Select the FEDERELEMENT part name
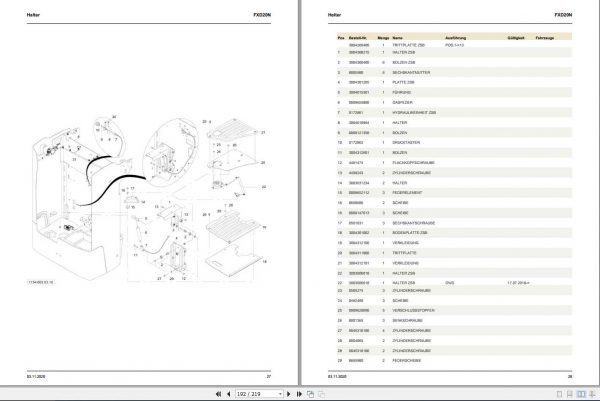Viewport: 600px width, 401px height. pyautogui.click(x=407, y=193)
